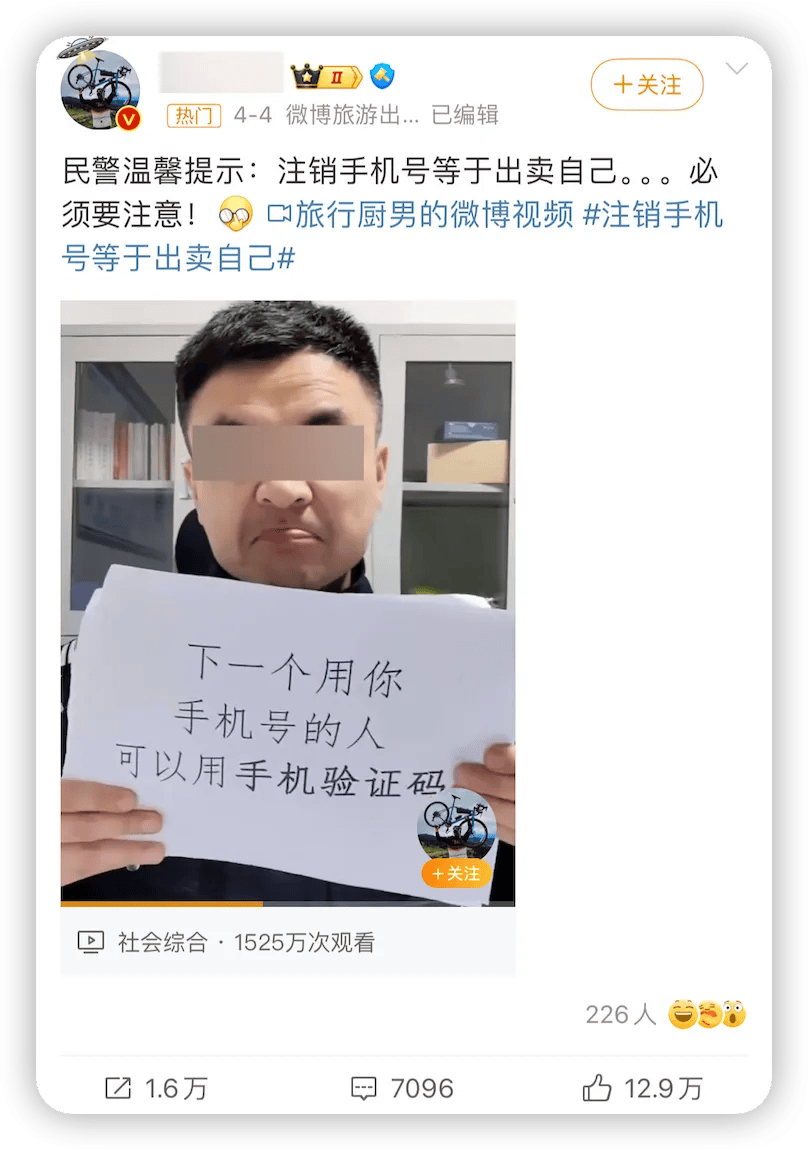Tap the blue verification badge icon
This screenshot has height=1150, width=808.
pos(382,75)
